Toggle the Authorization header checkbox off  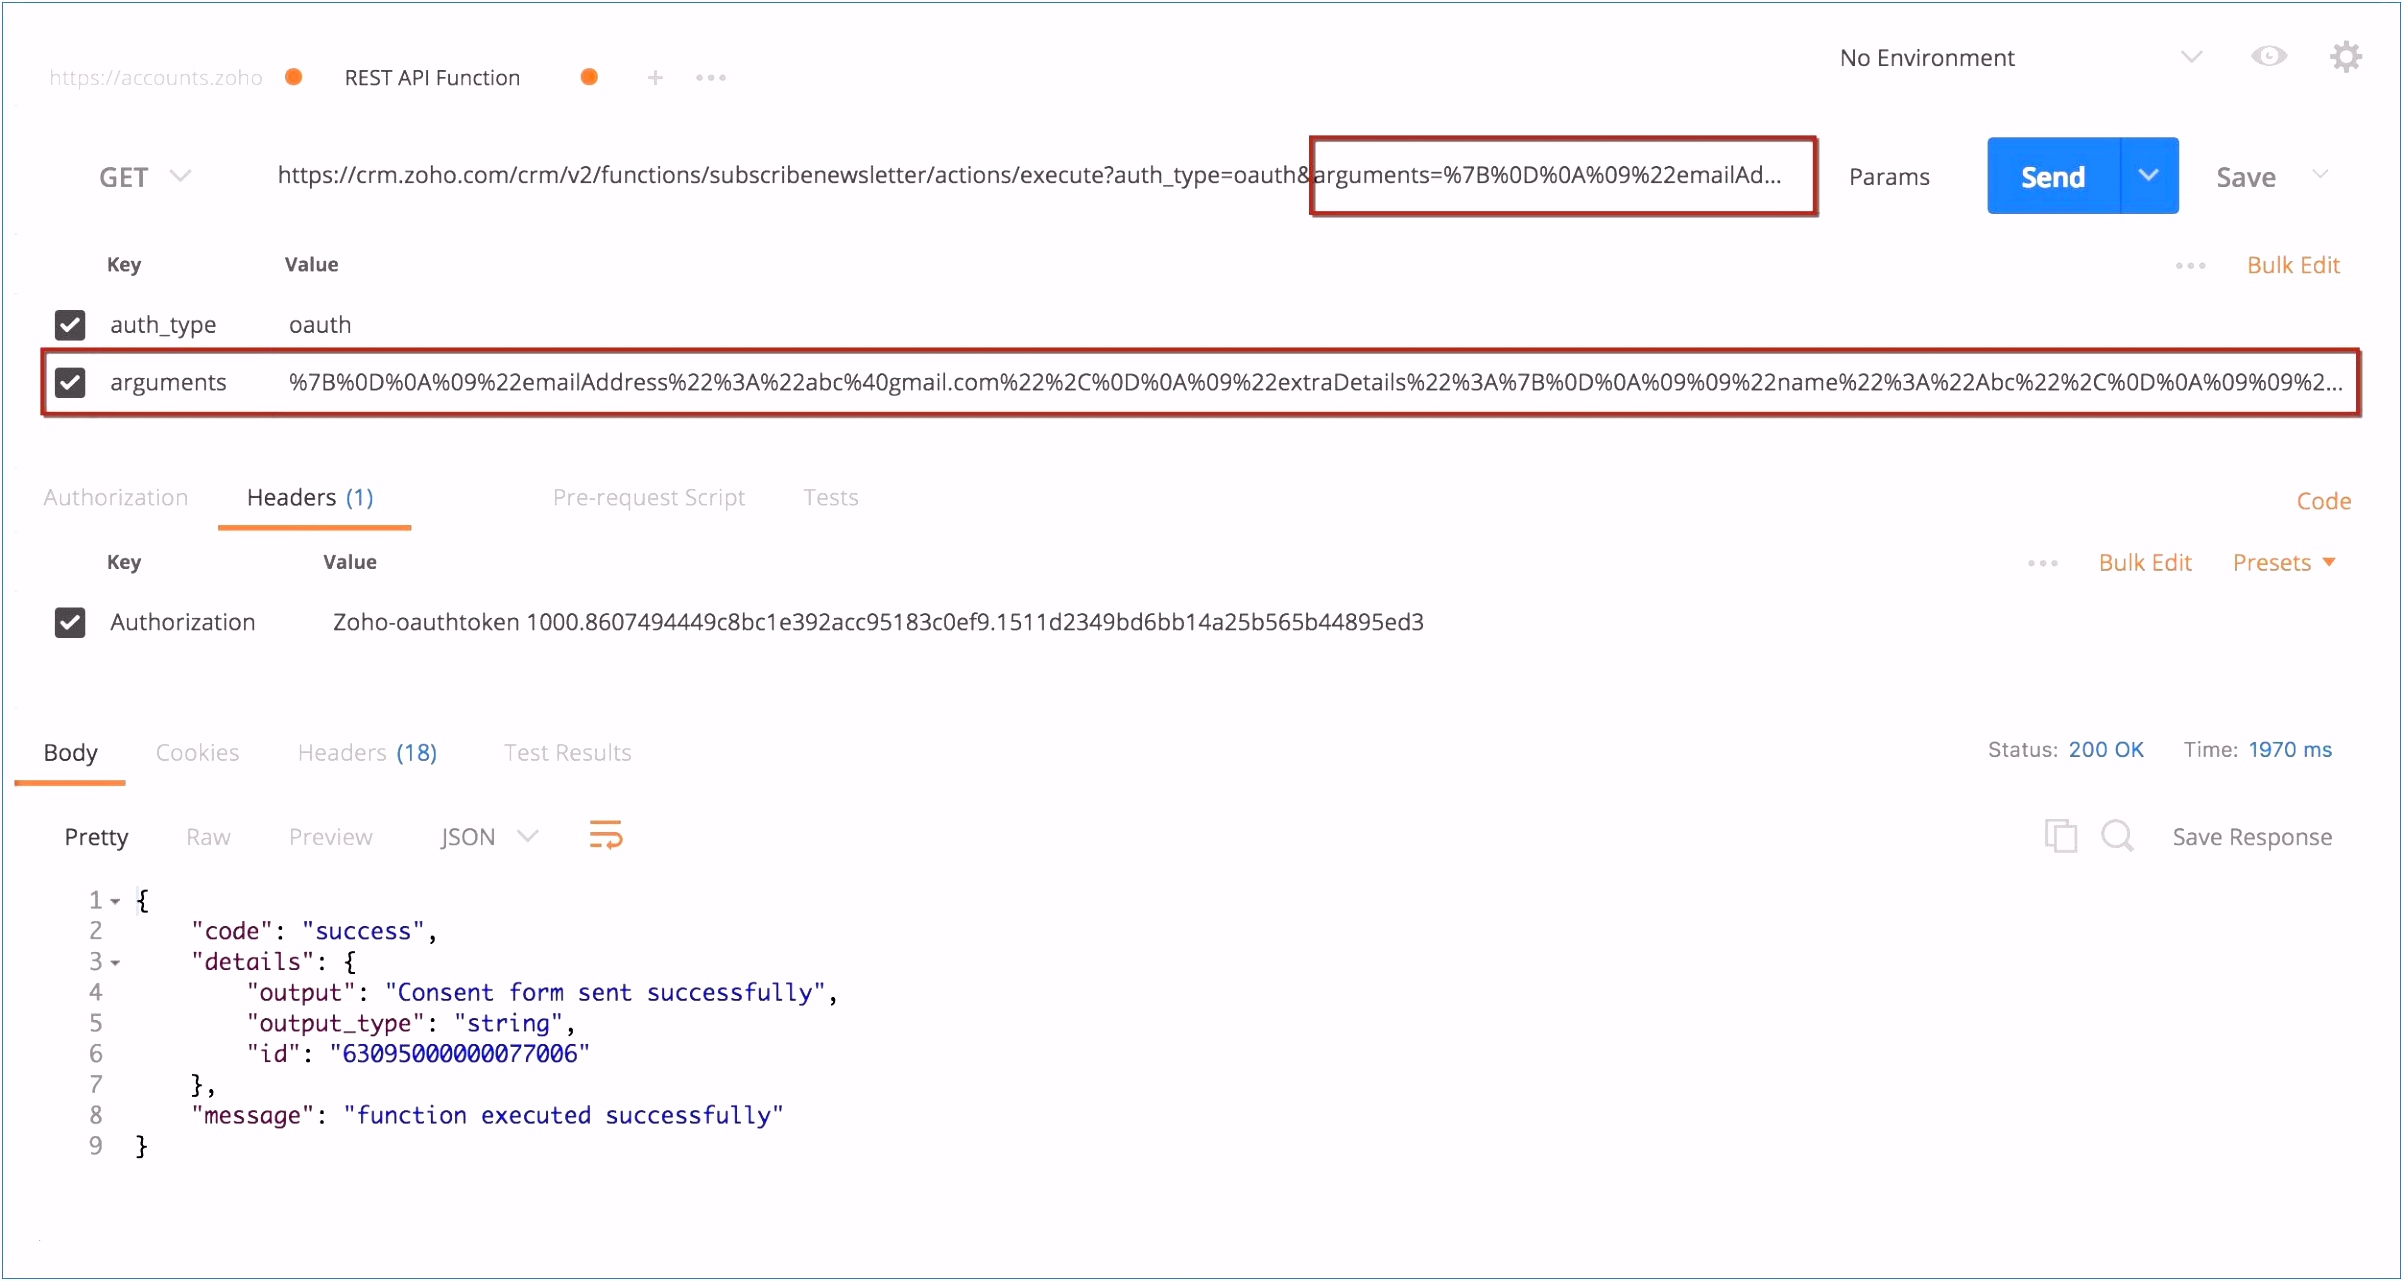click(x=72, y=621)
